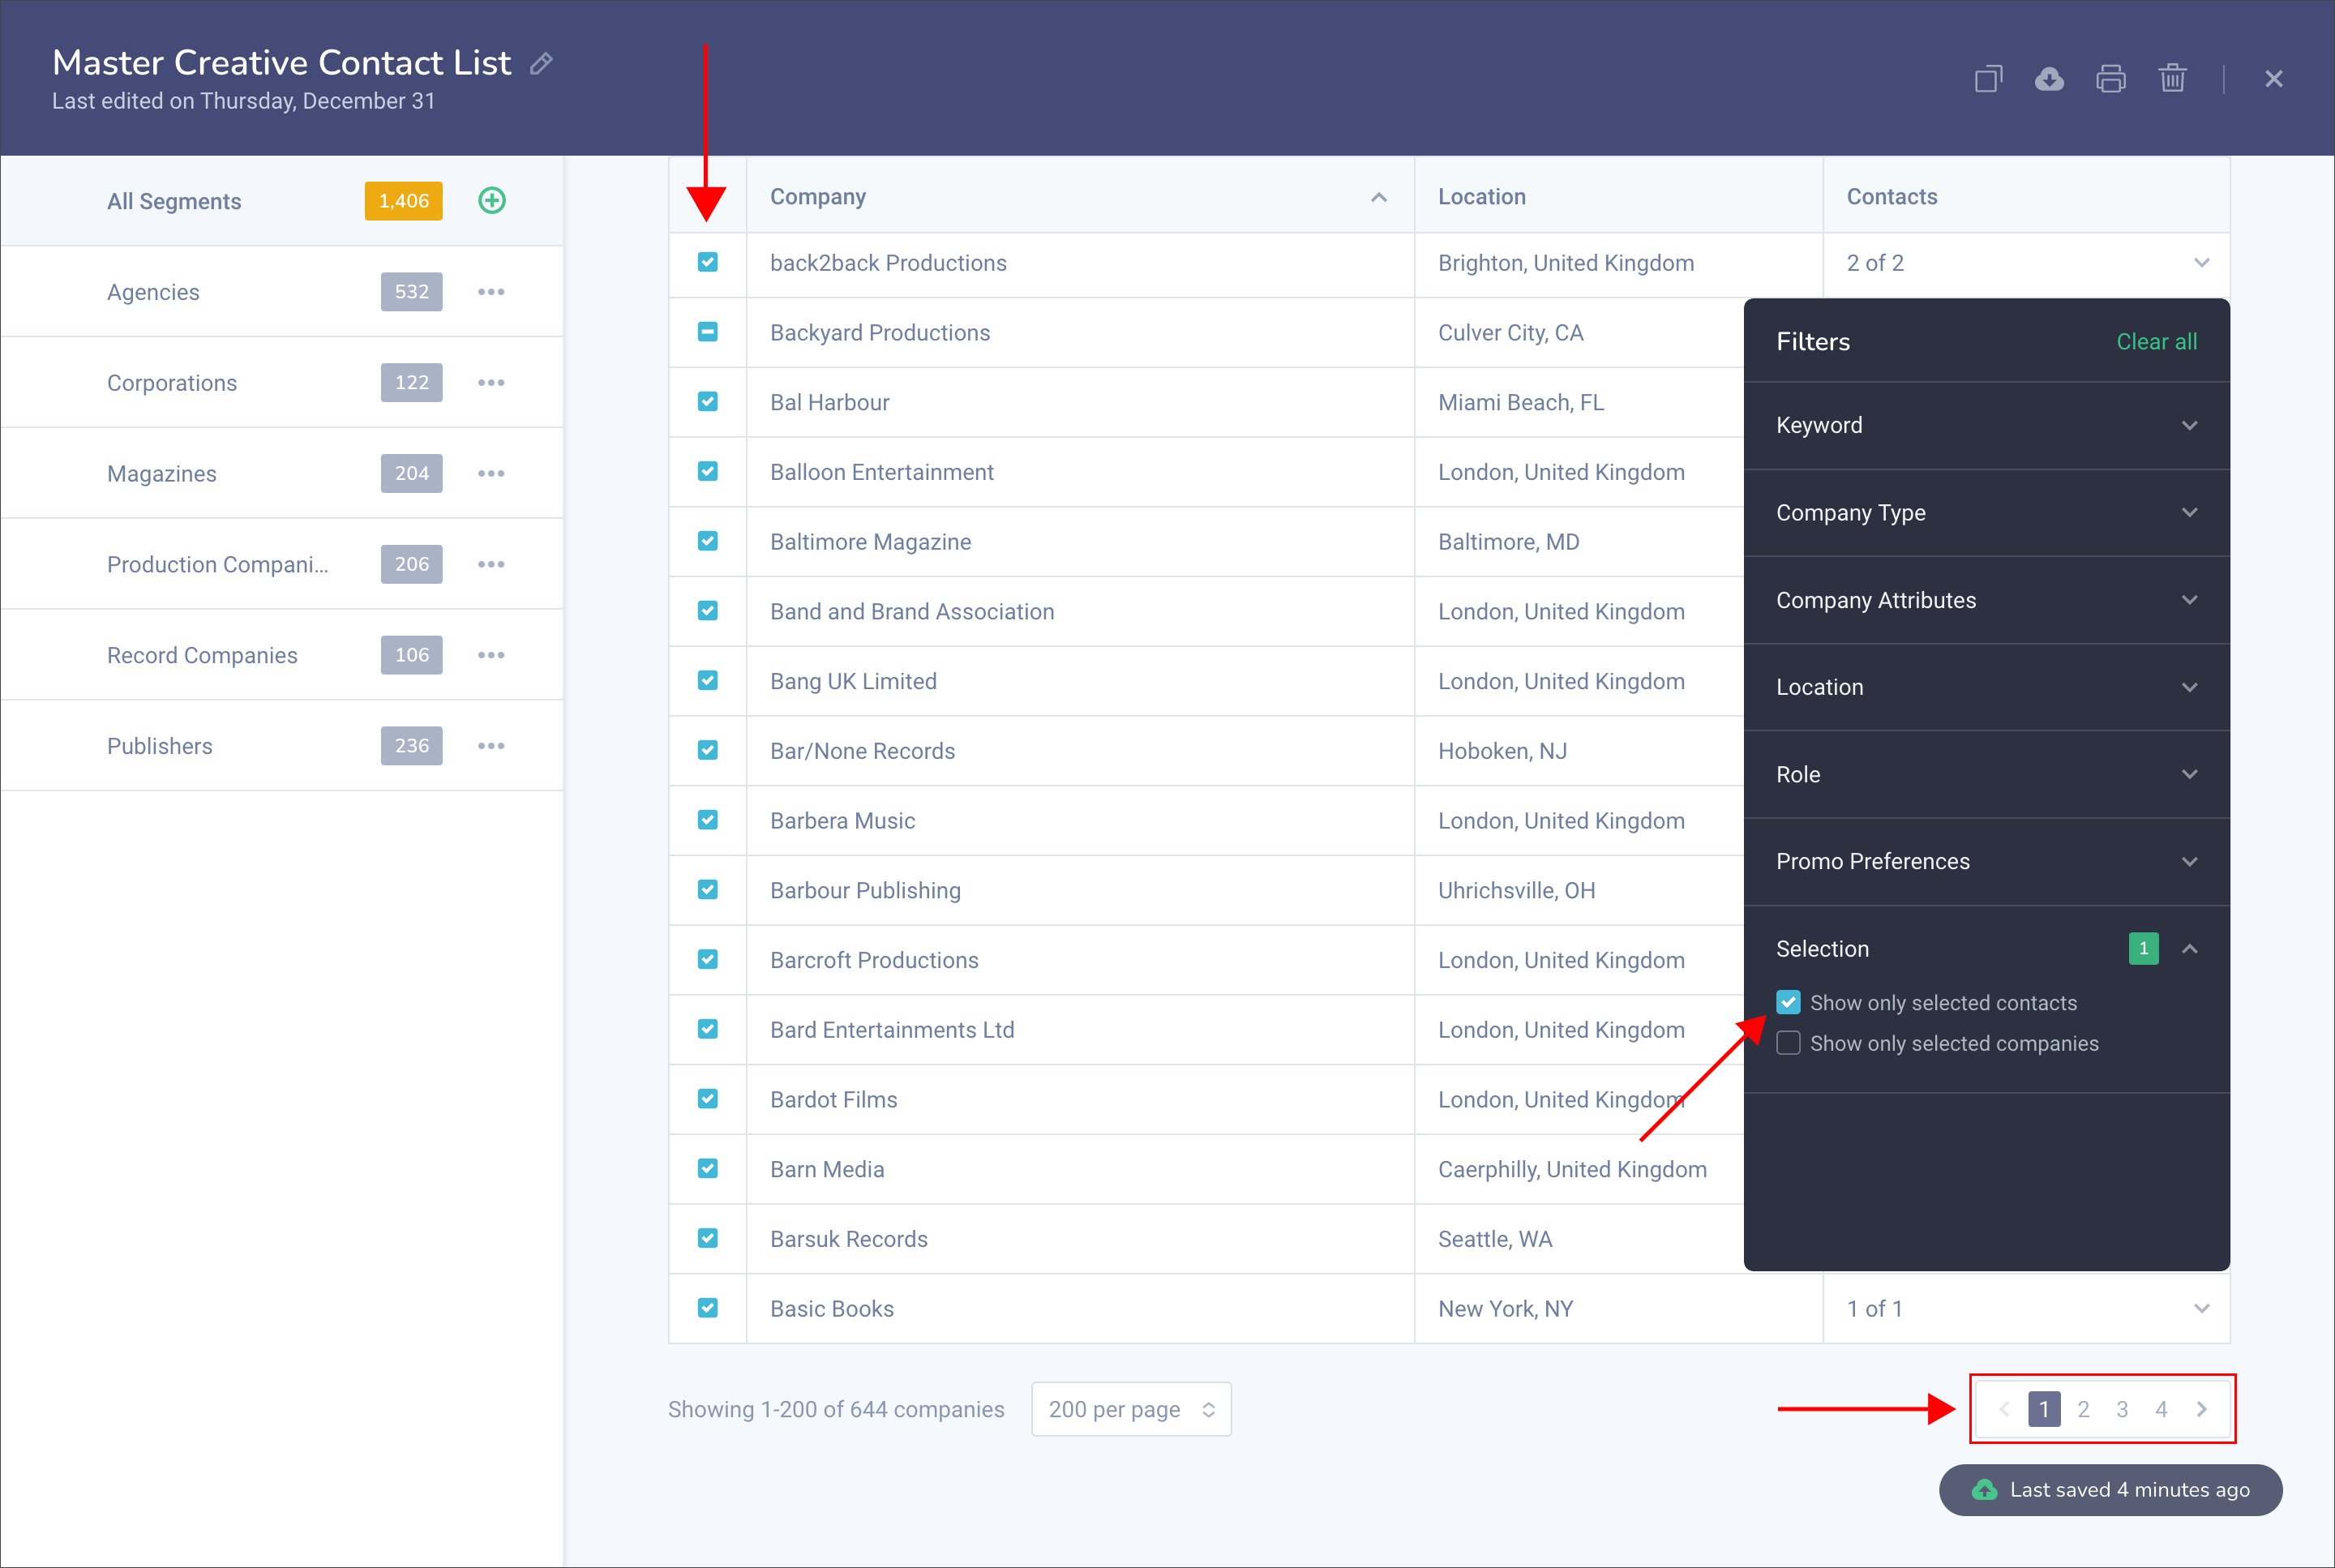Go to previous page arrow
The height and width of the screenshot is (1568, 2335).
(2004, 1409)
